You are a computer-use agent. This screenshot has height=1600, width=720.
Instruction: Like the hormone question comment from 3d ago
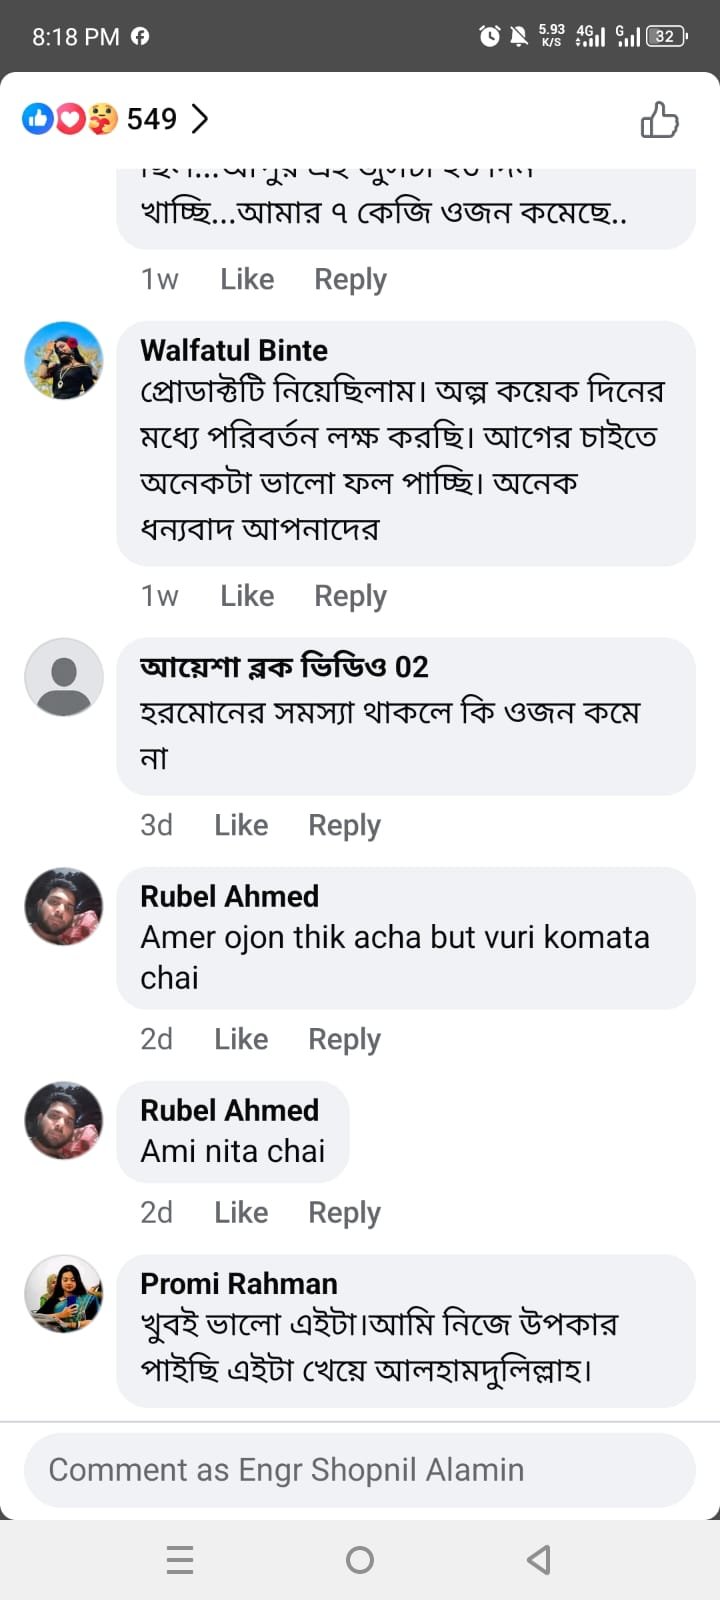coord(241,825)
